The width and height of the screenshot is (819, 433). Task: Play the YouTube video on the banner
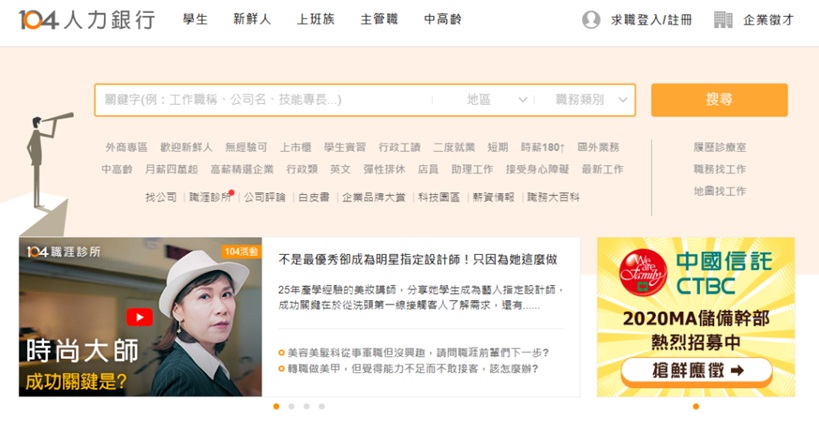click(x=139, y=317)
